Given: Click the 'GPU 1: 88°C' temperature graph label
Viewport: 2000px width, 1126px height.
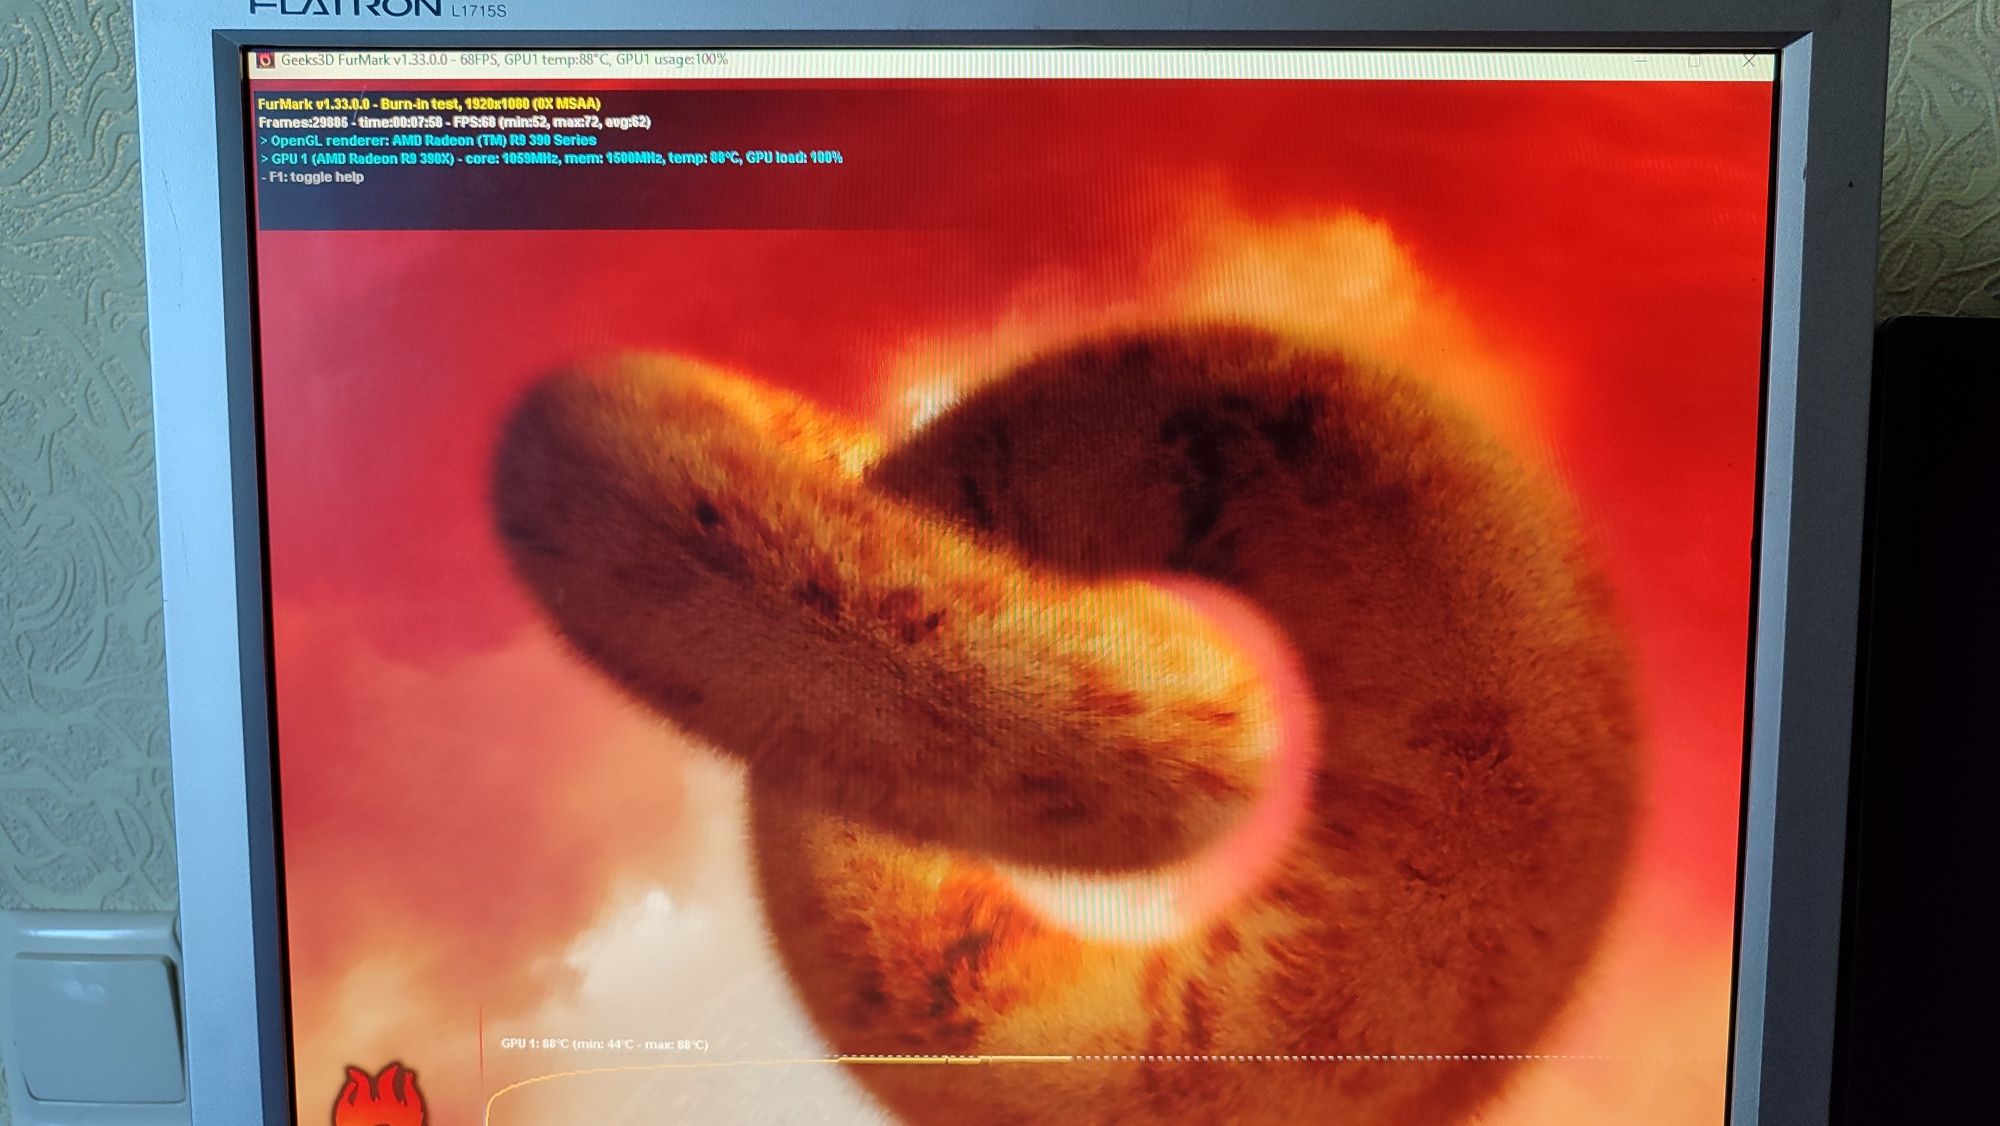Looking at the screenshot, I should coord(604,1044).
